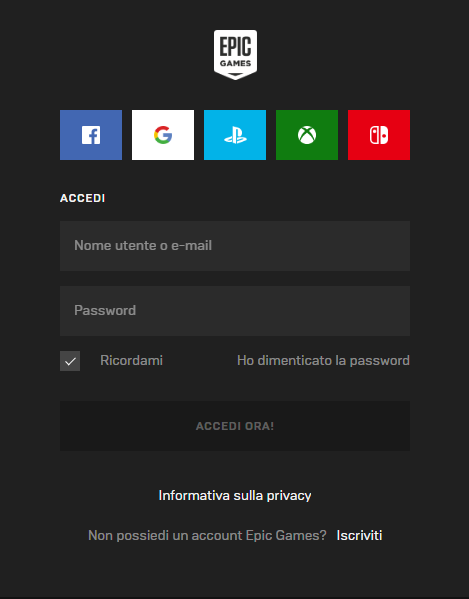This screenshot has width=469, height=599.
Task: Click the ACCEDI ORA! button
Action: [235, 426]
